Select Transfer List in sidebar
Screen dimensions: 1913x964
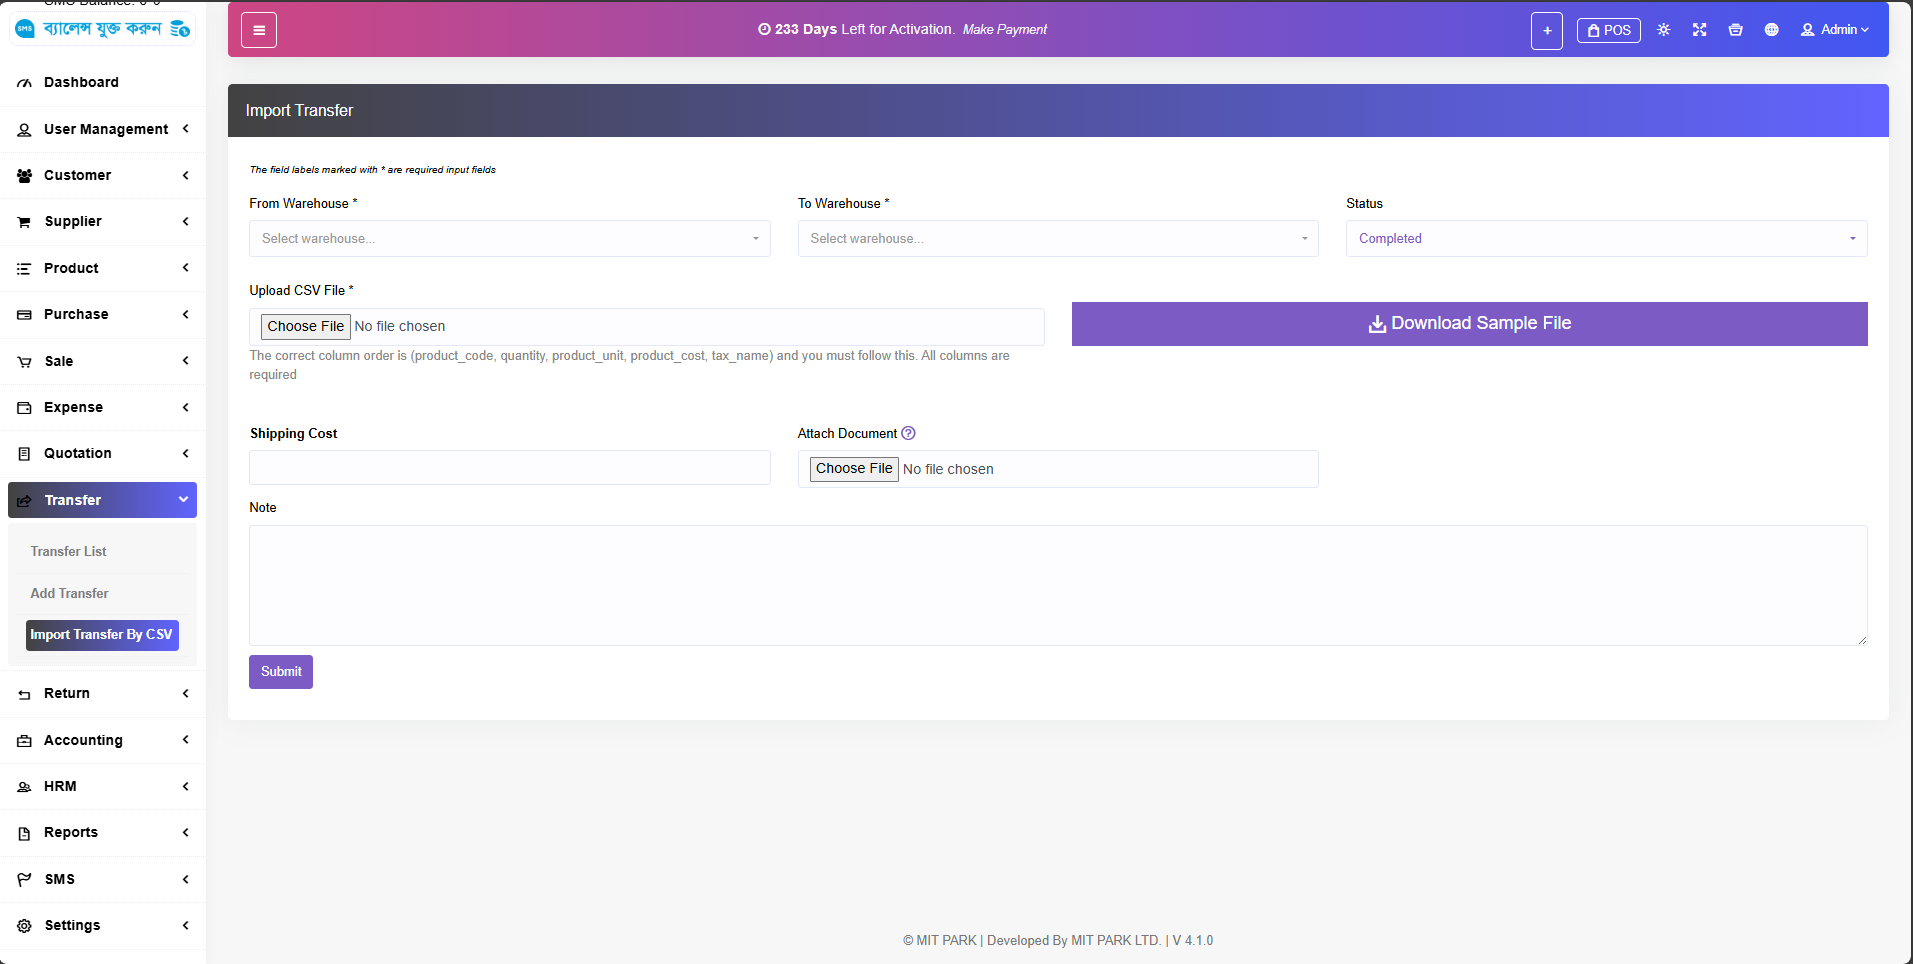tap(68, 552)
